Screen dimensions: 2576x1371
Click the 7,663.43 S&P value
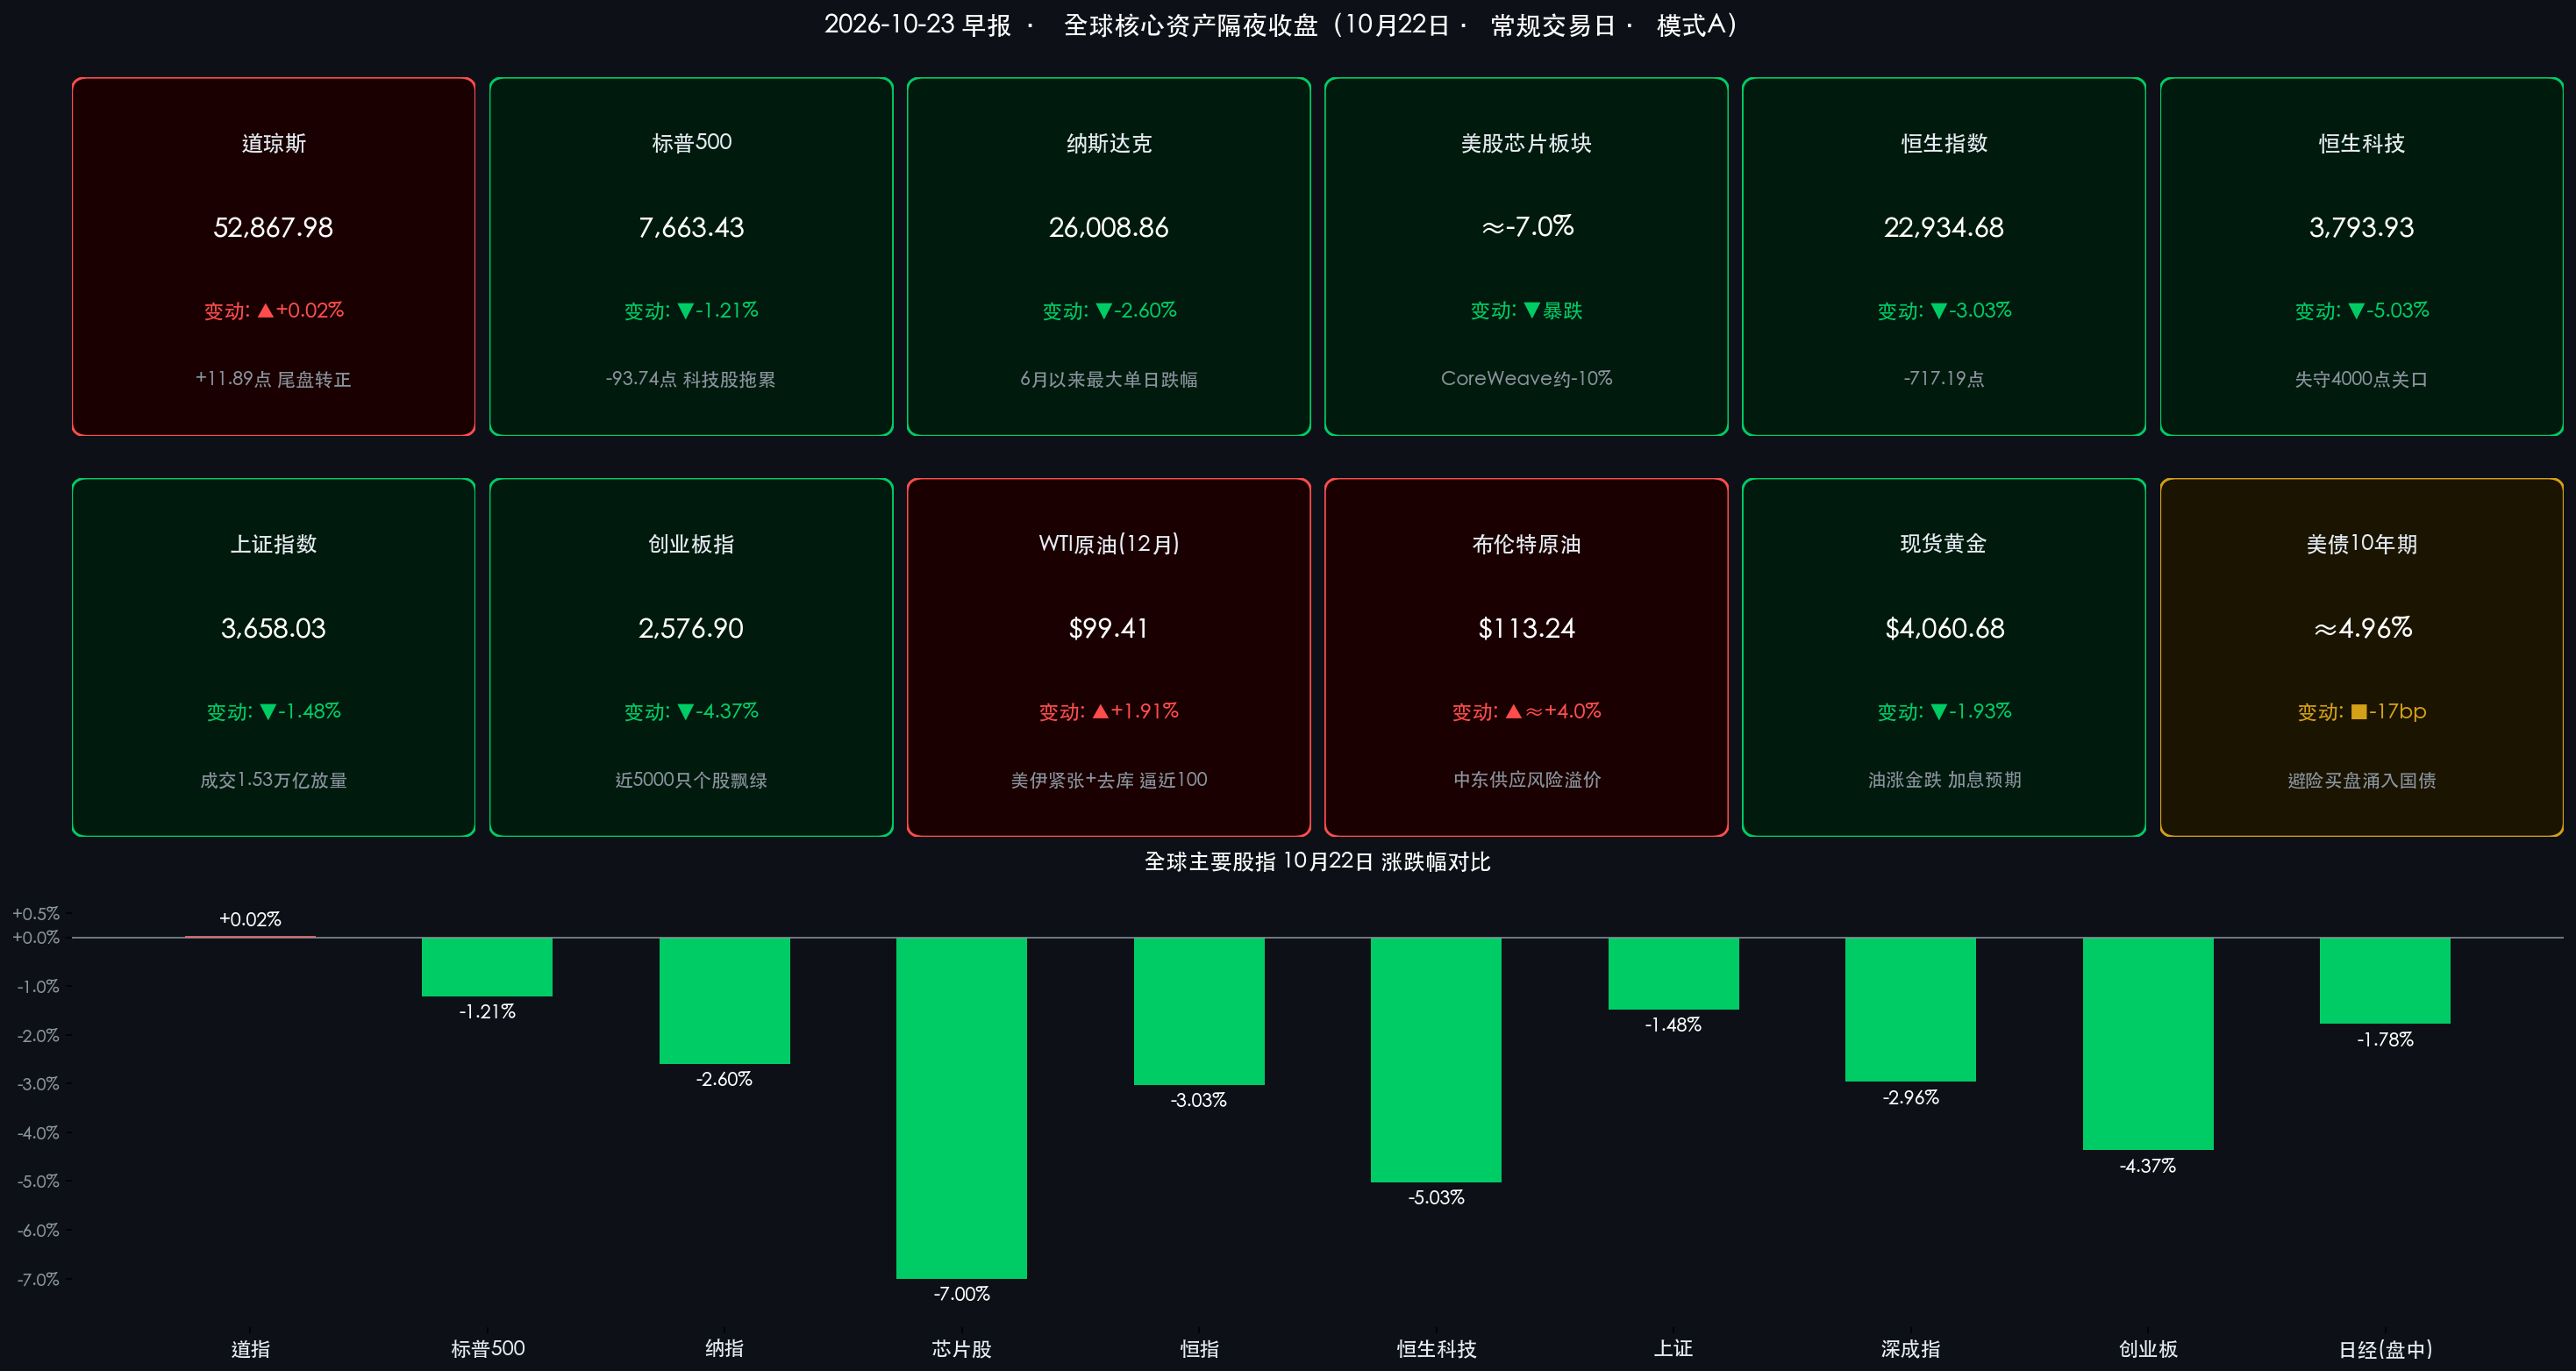[691, 228]
